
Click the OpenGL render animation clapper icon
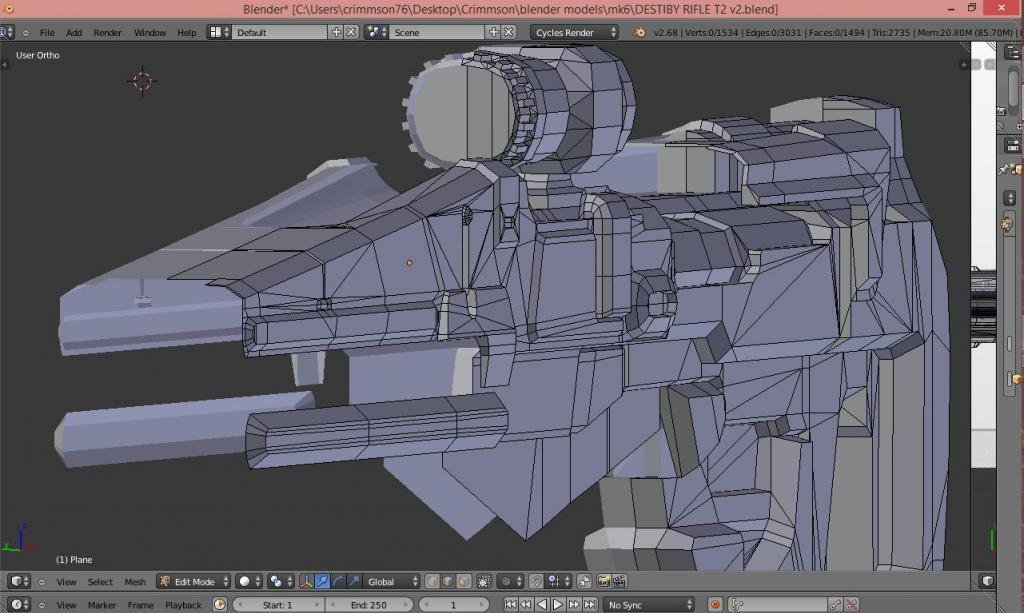pyautogui.click(x=620, y=582)
